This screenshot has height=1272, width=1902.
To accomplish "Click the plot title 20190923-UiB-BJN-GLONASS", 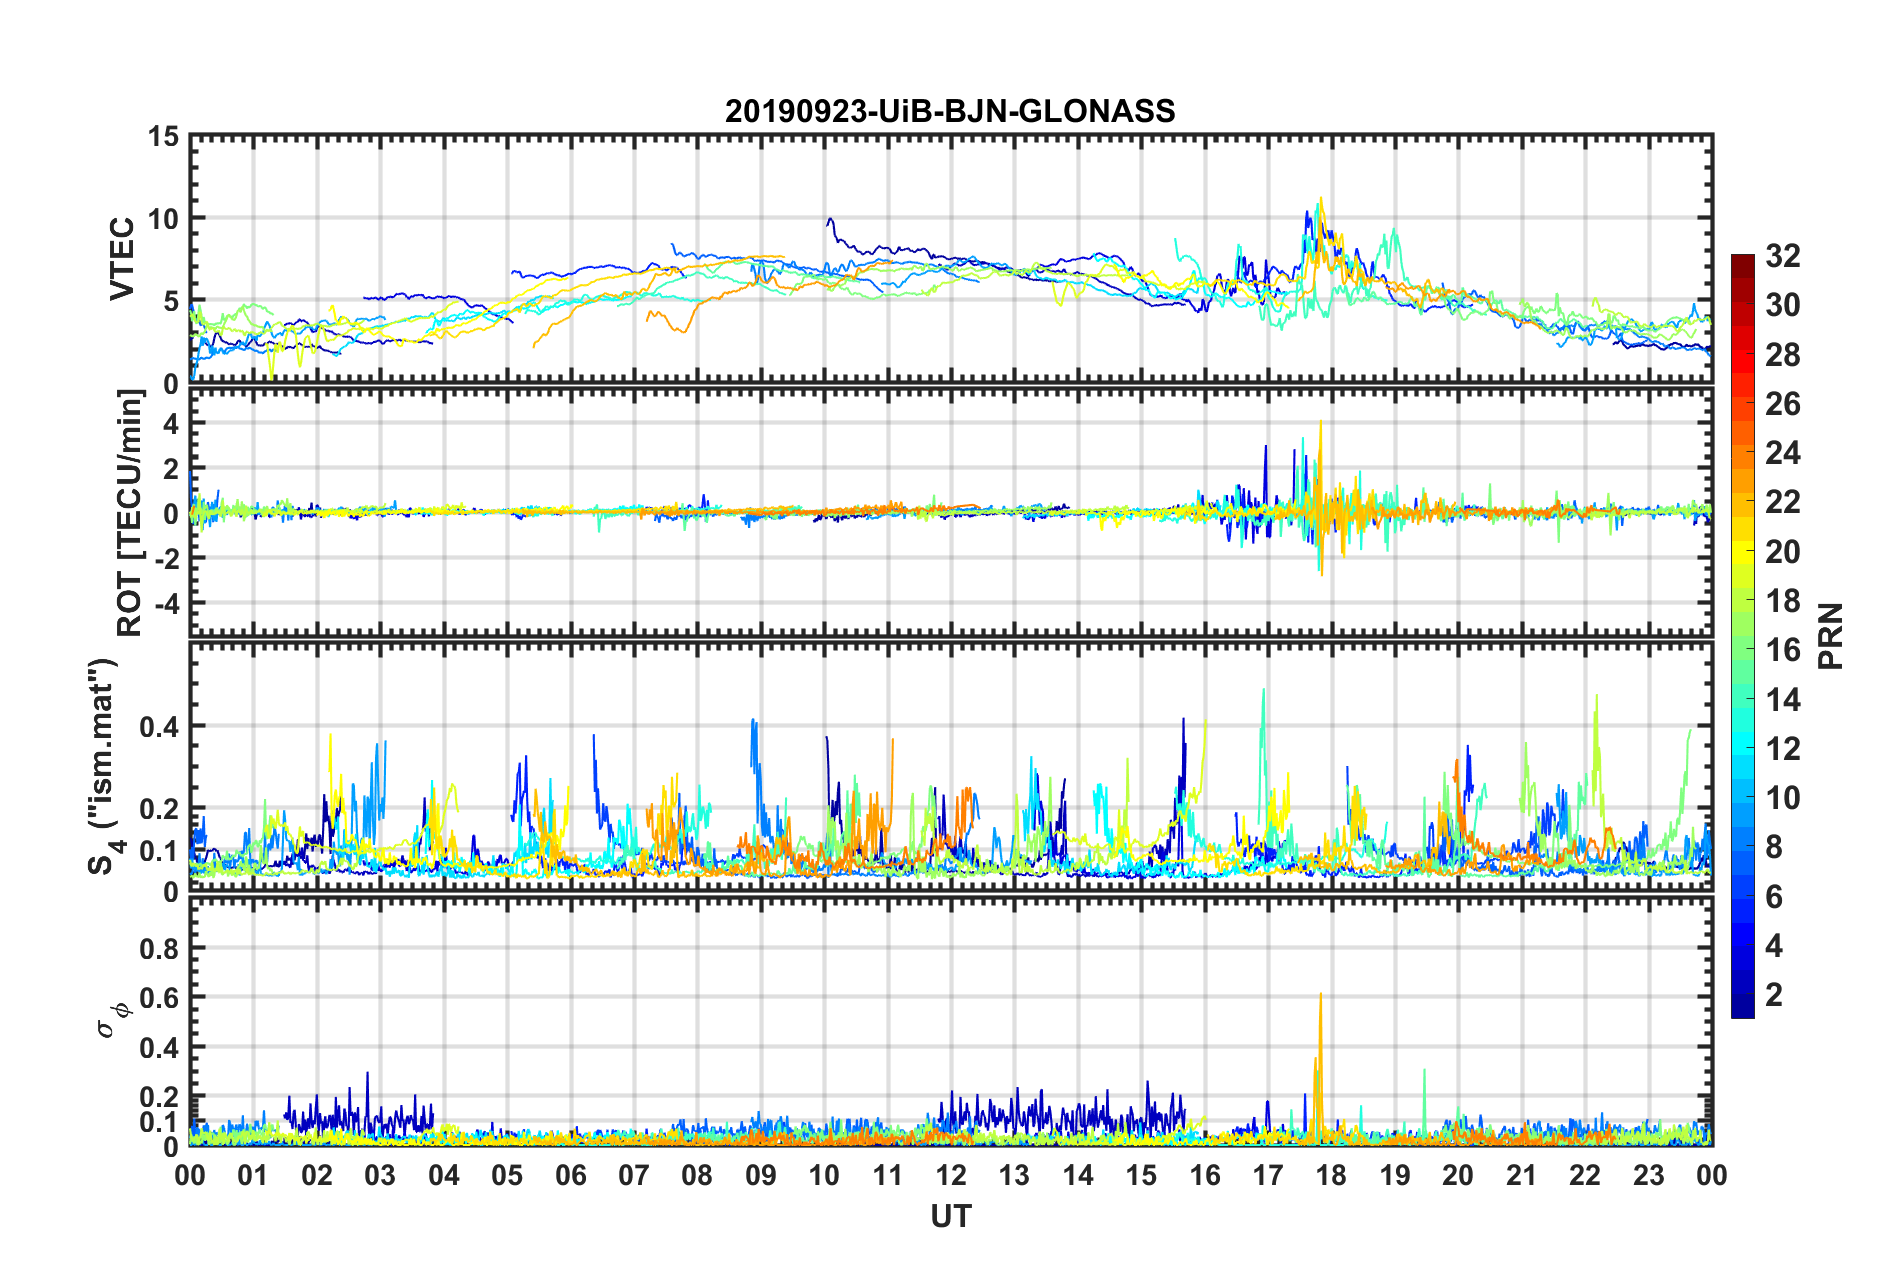I will (950, 111).
